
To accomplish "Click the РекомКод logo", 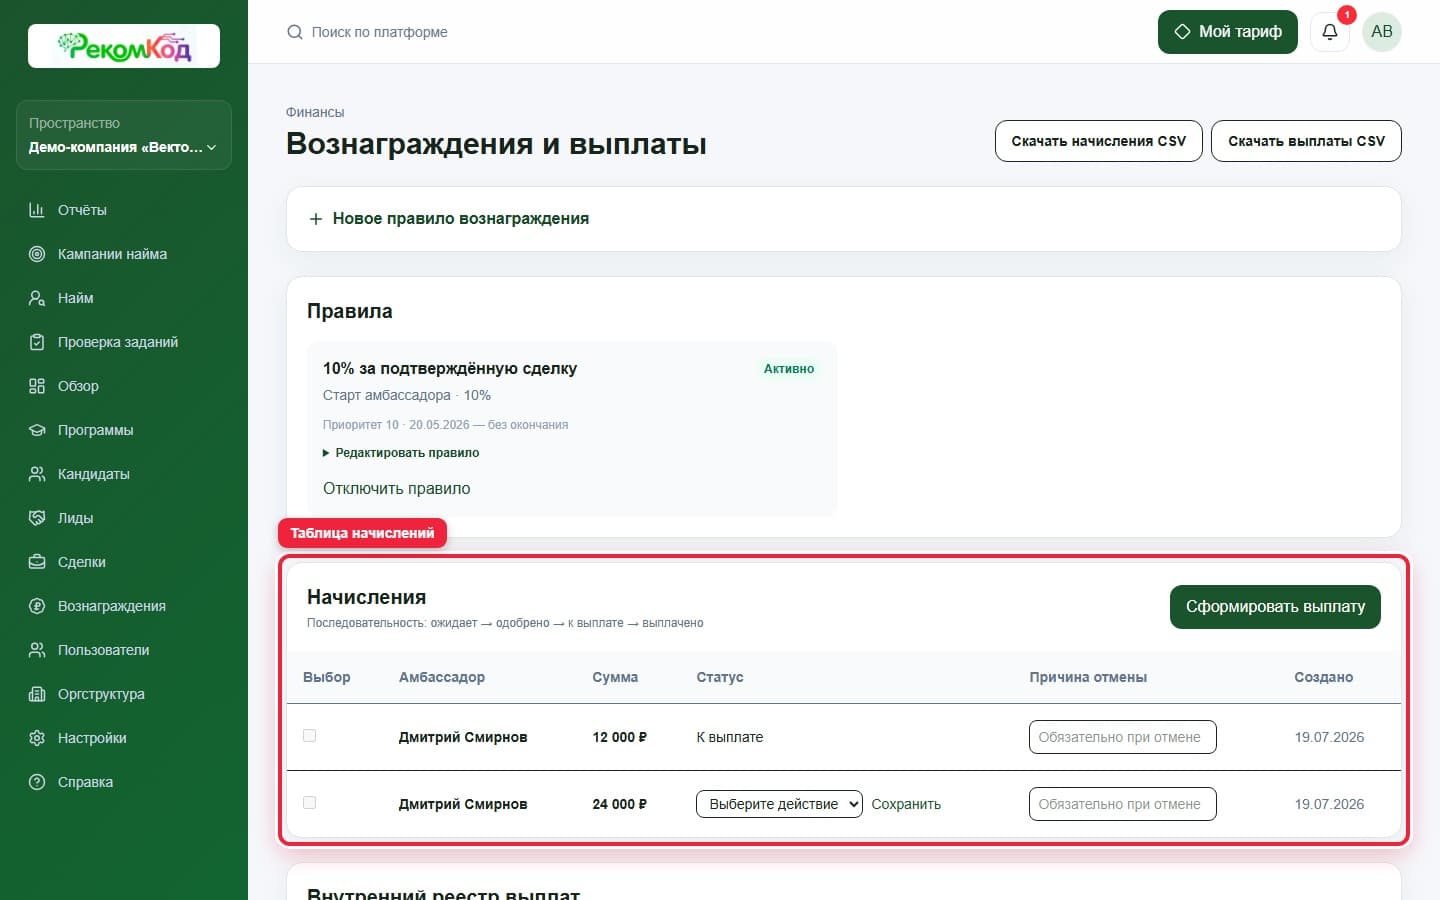I will 124,46.
